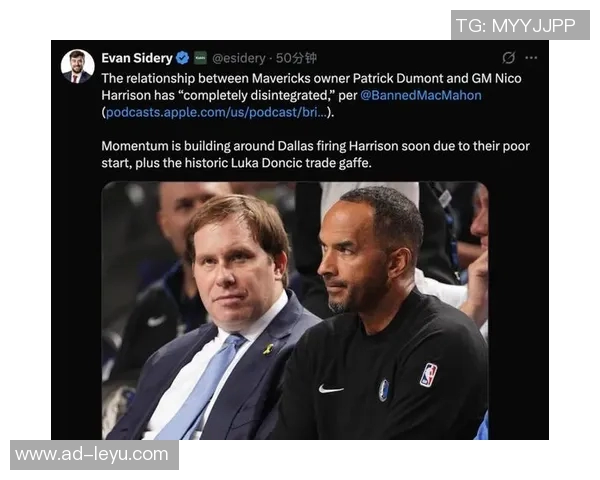Open the @esidery handle link

tap(239, 58)
